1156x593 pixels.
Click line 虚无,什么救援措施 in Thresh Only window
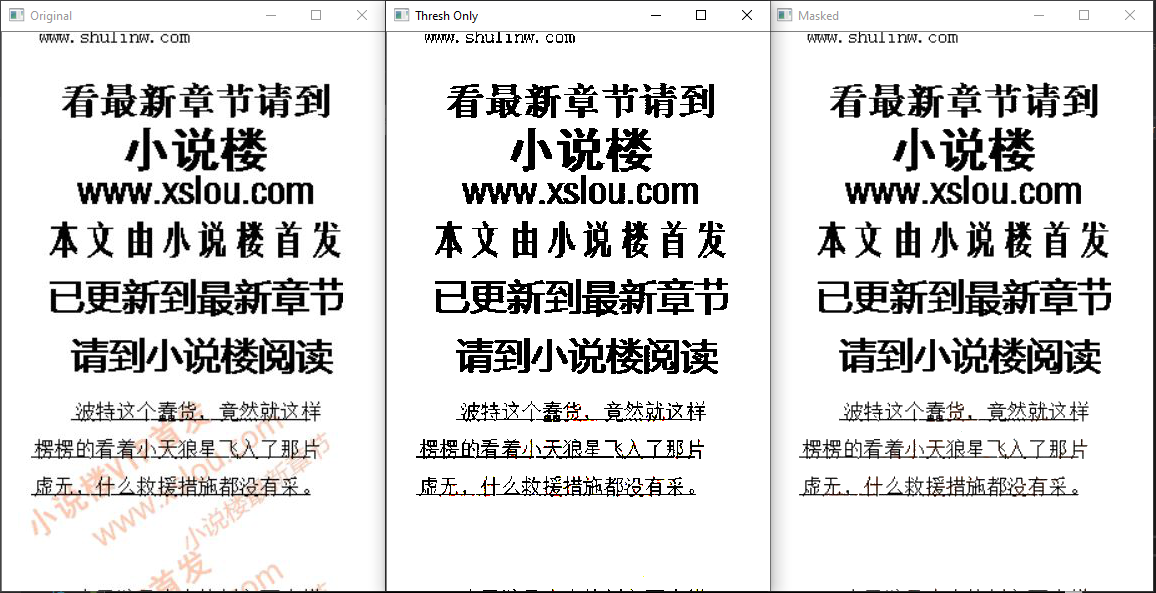tap(557, 487)
